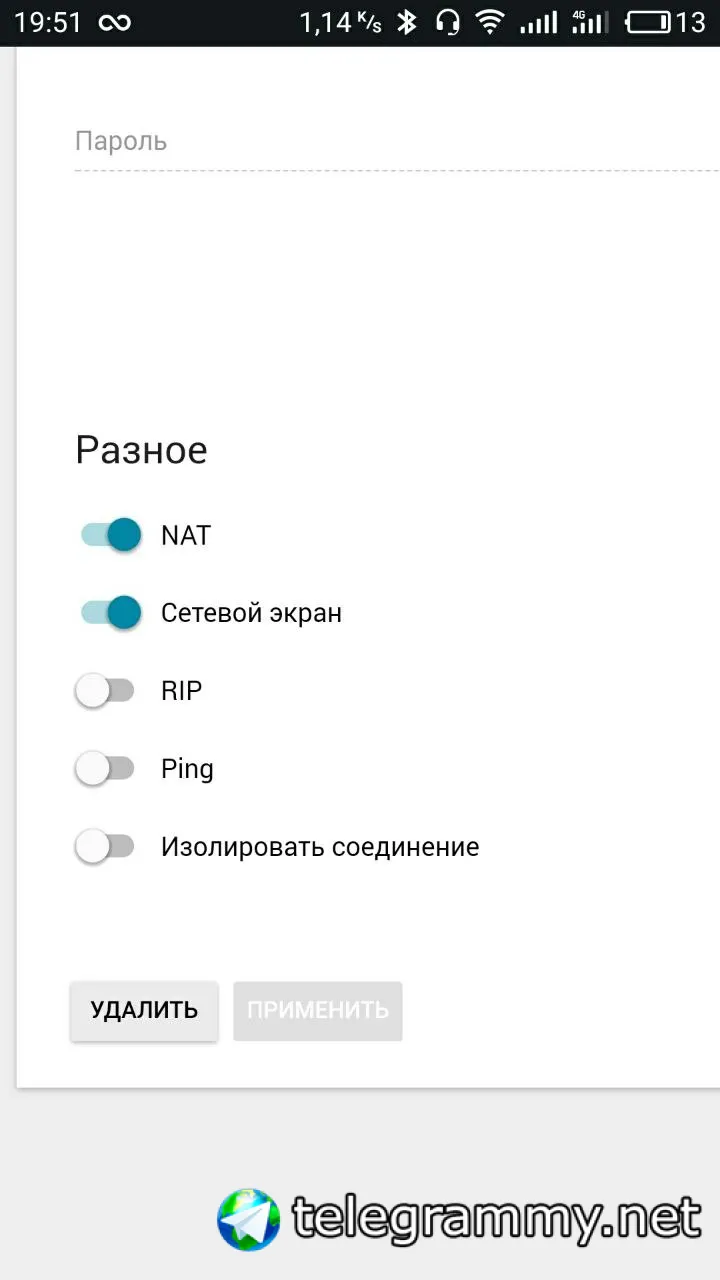
Task: Tap the 4G network indicator
Action: pos(586,22)
